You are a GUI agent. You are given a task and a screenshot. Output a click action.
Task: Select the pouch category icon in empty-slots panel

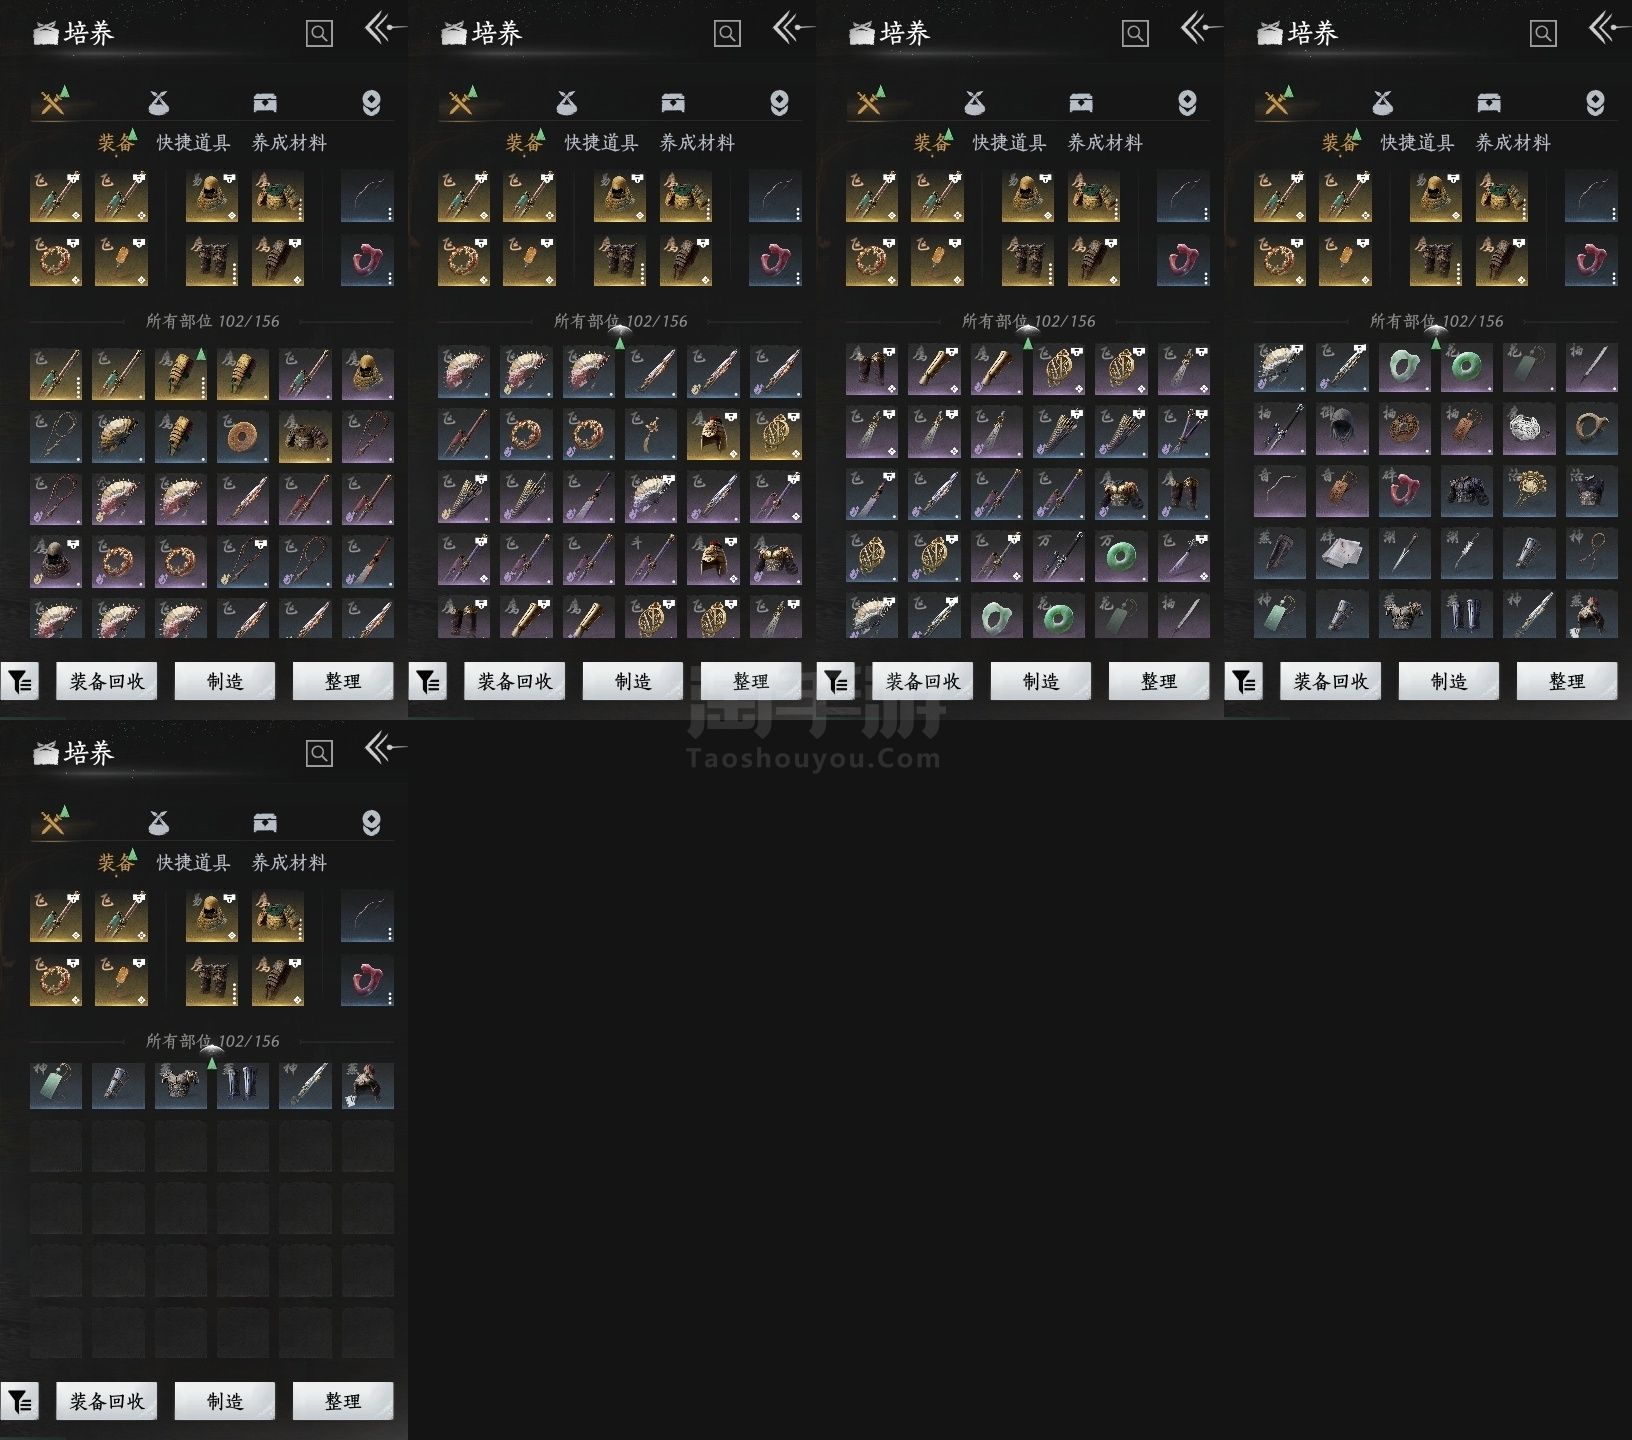(159, 822)
